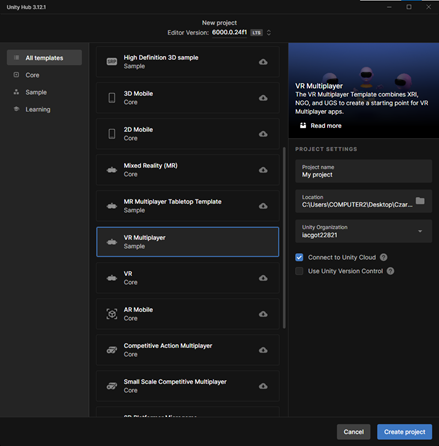439x446 pixels.
Task: Change Editor Version using the version selector arrows
Action: pos(269,33)
